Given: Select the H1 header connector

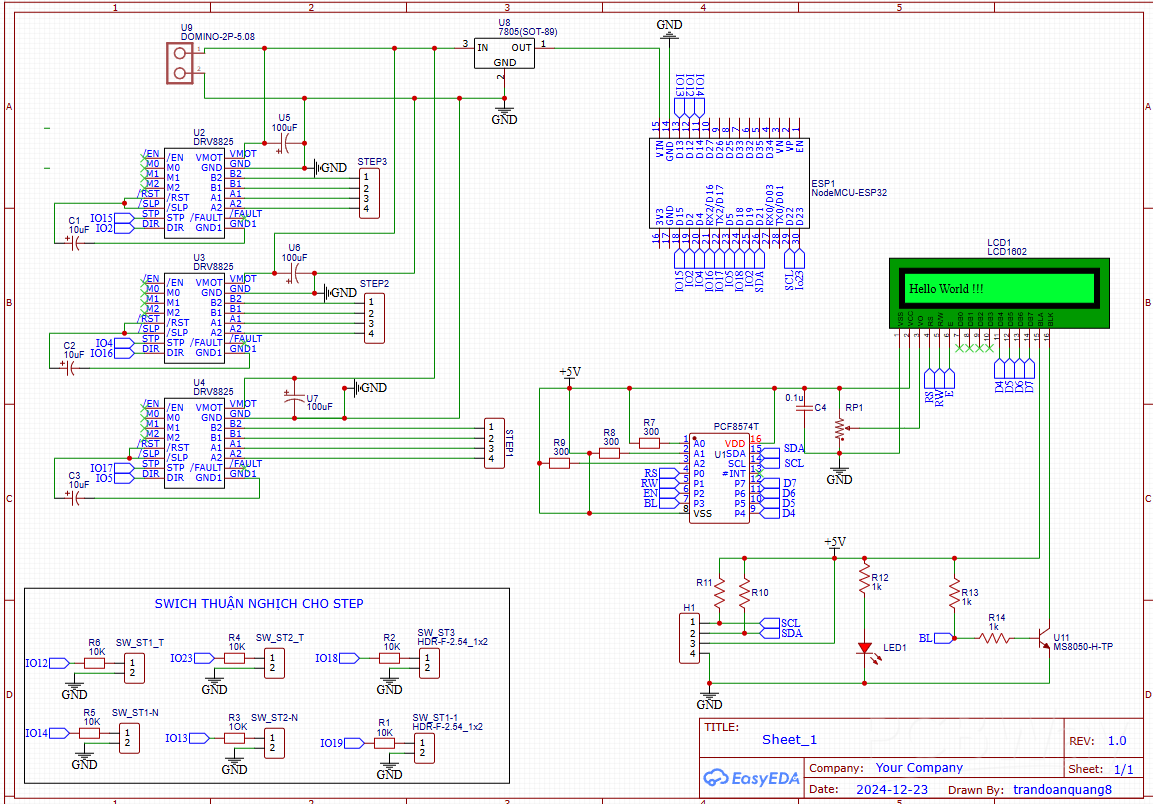Looking at the screenshot, I should 688,638.
